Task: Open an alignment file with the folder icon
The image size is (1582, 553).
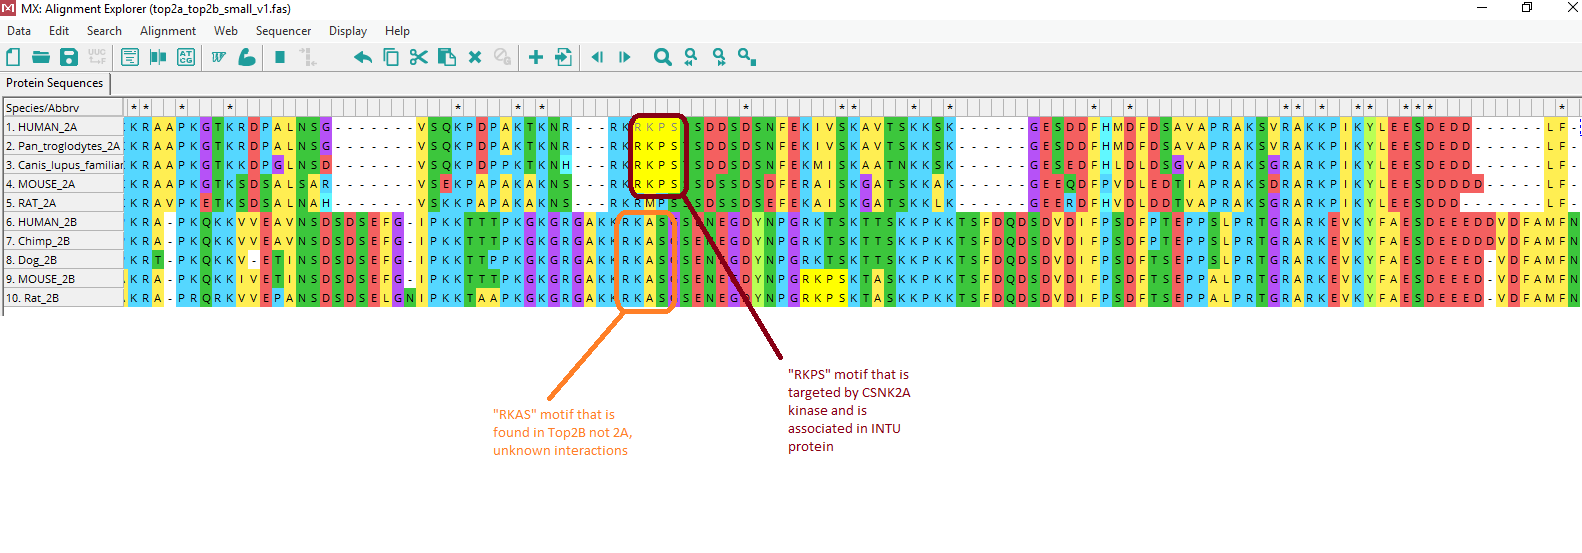Action: tap(41, 58)
